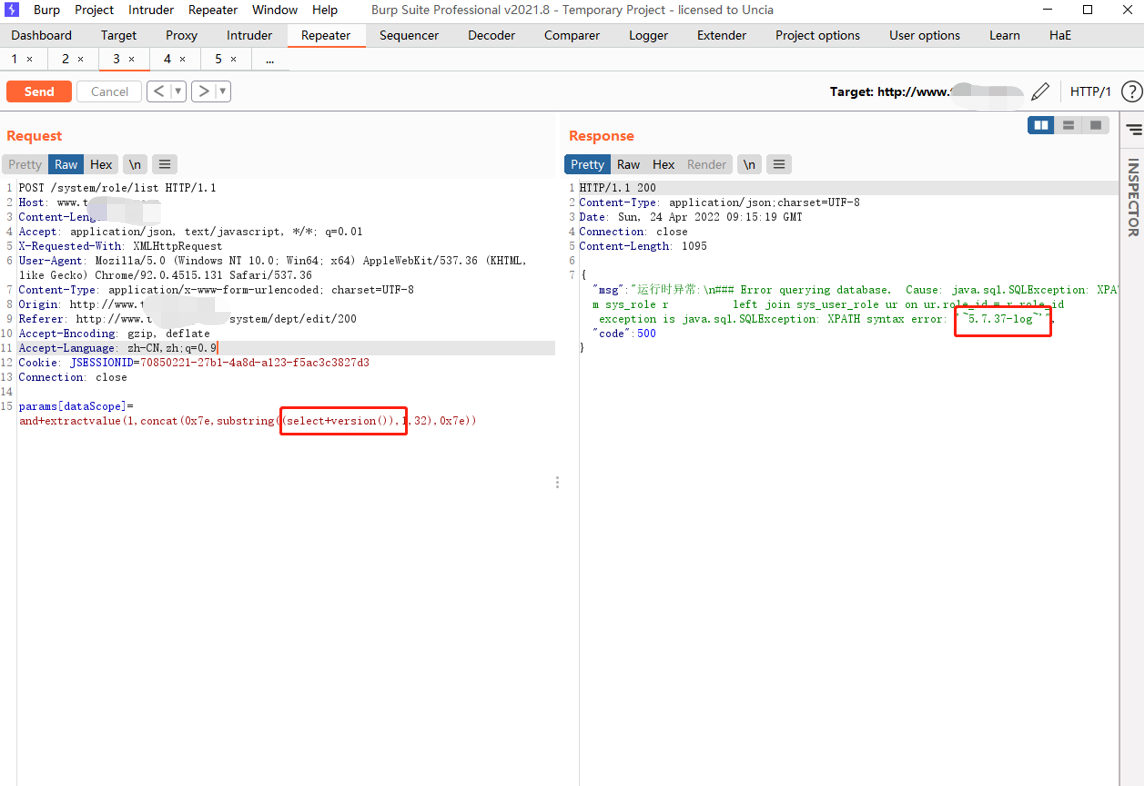Open request pane options menu icon
Image resolution: width=1144 pixels, height=786 pixels.
pos(165,164)
